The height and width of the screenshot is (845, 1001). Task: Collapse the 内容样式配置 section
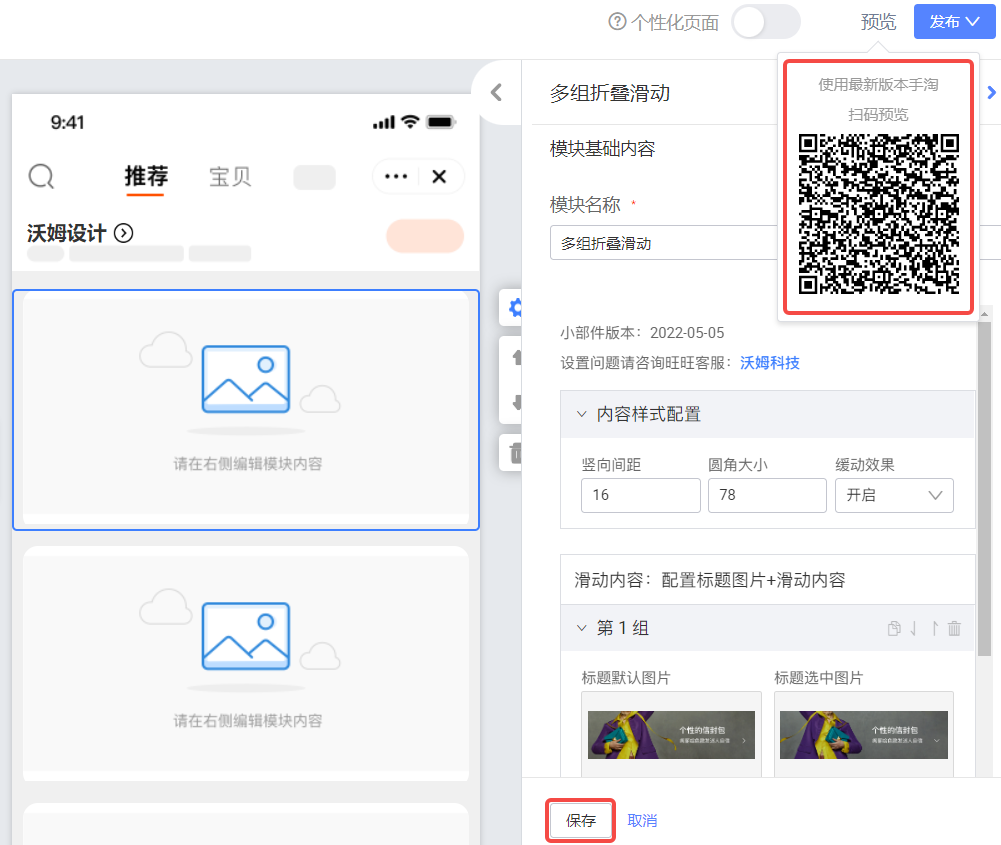582,414
